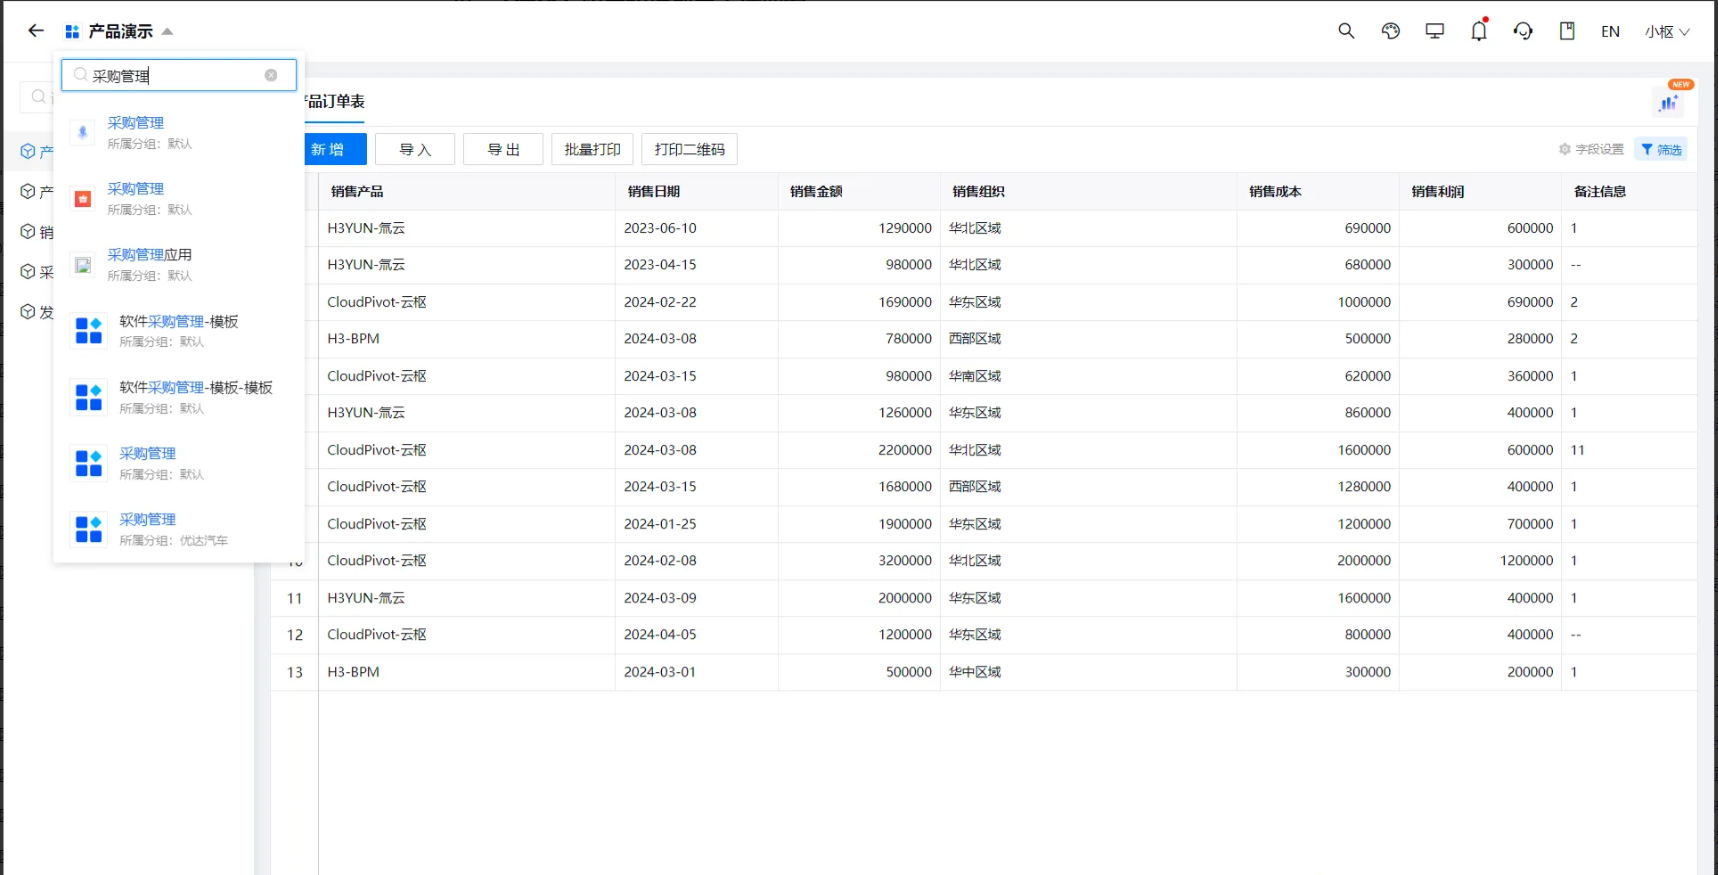This screenshot has height=875, width=1718.
Task: Select the date cell 2023-04-15
Action: 696,265
